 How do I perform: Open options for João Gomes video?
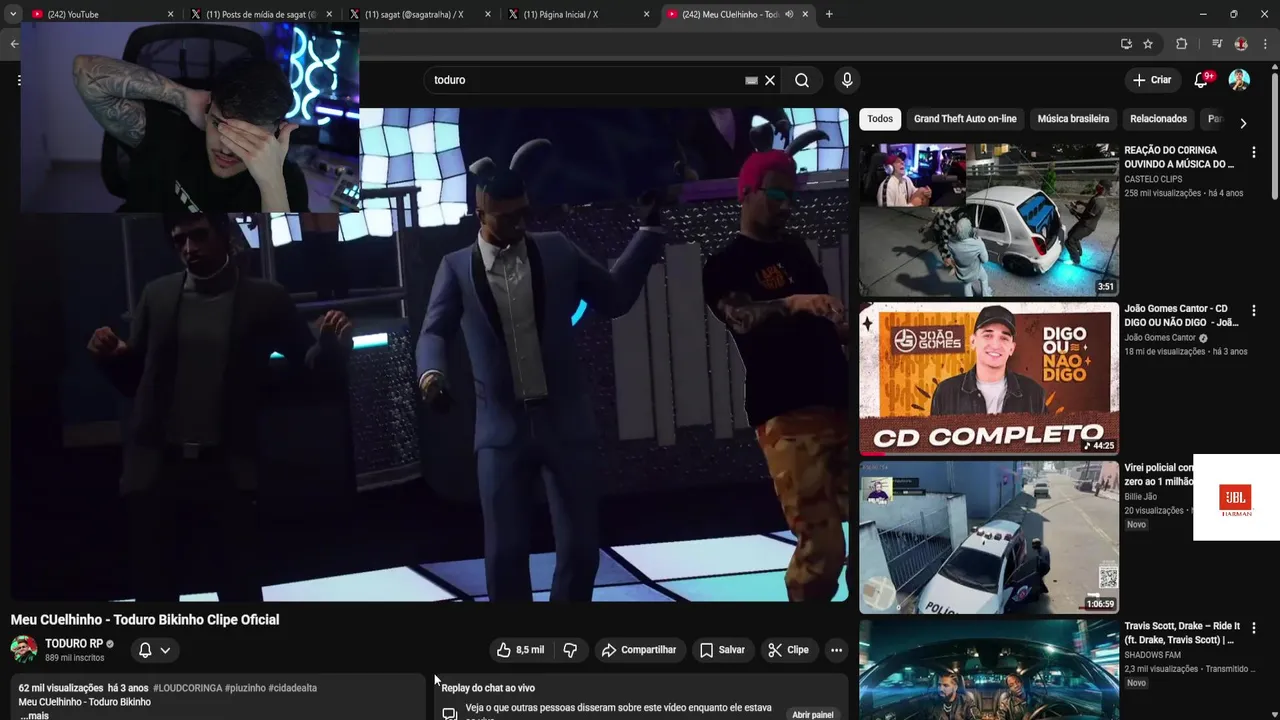click(x=1253, y=311)
